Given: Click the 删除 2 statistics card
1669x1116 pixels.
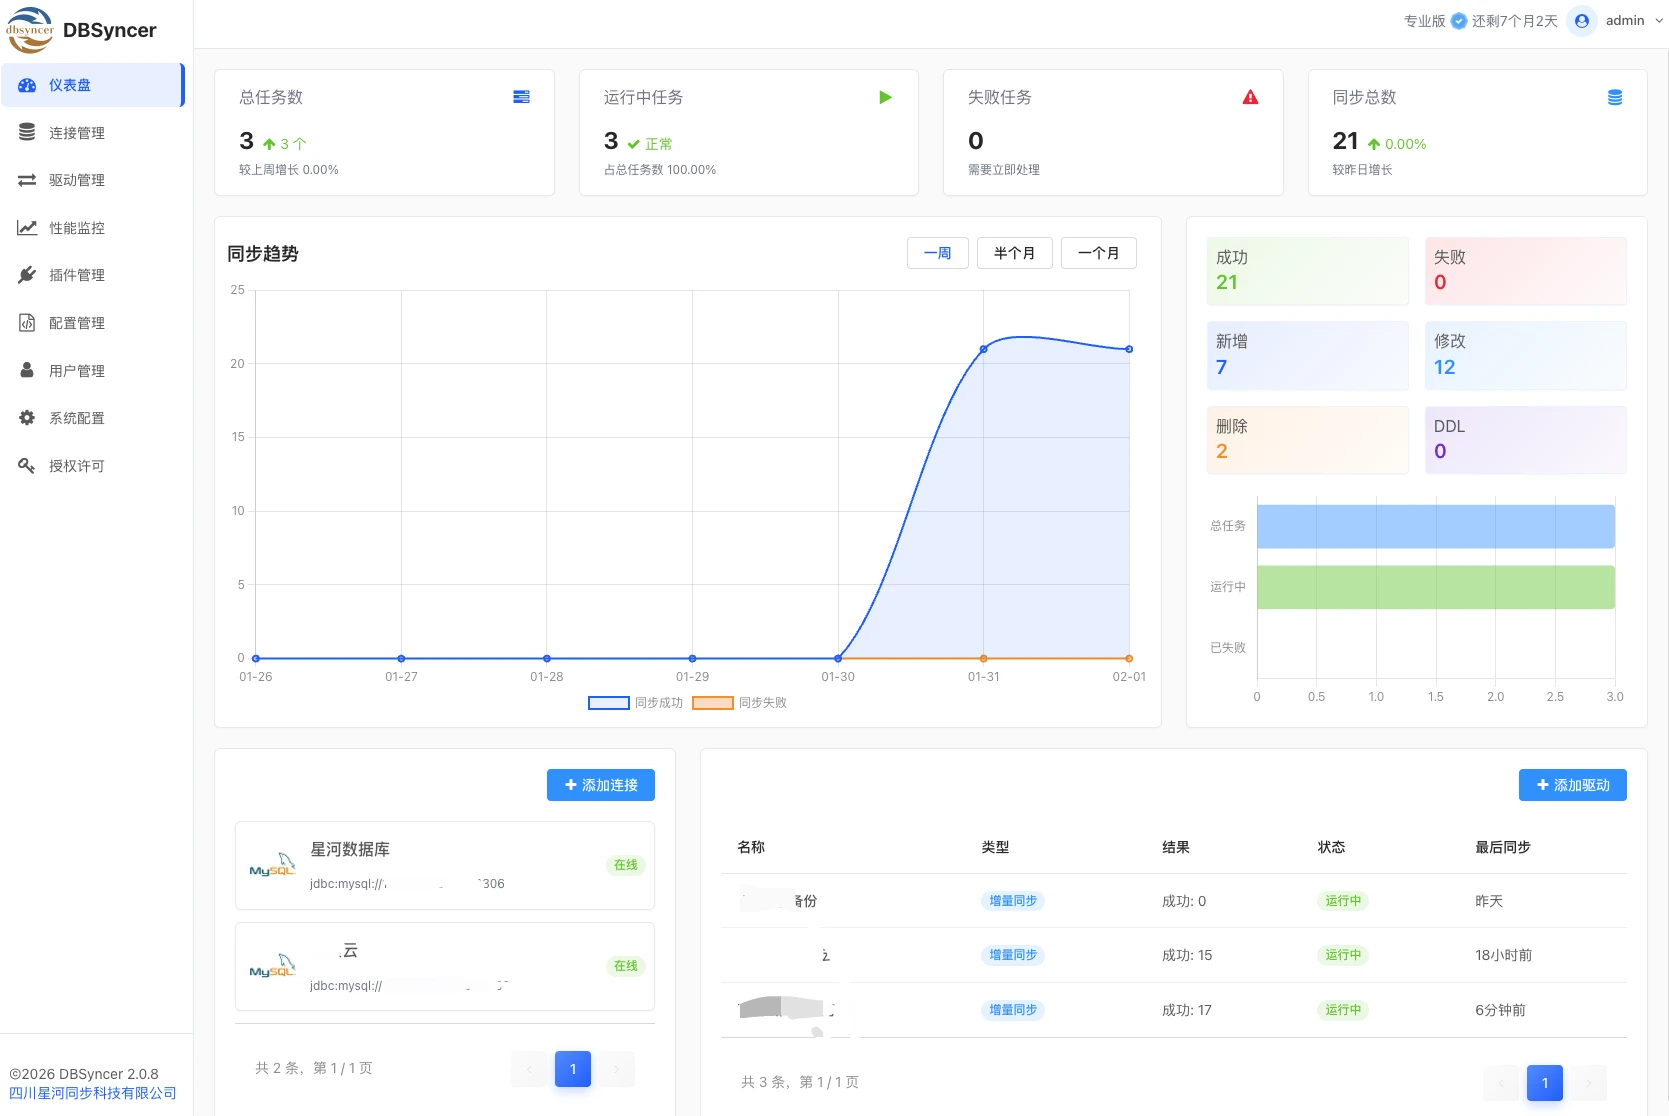Looking at the screenshot, I should coord(1308,440).
